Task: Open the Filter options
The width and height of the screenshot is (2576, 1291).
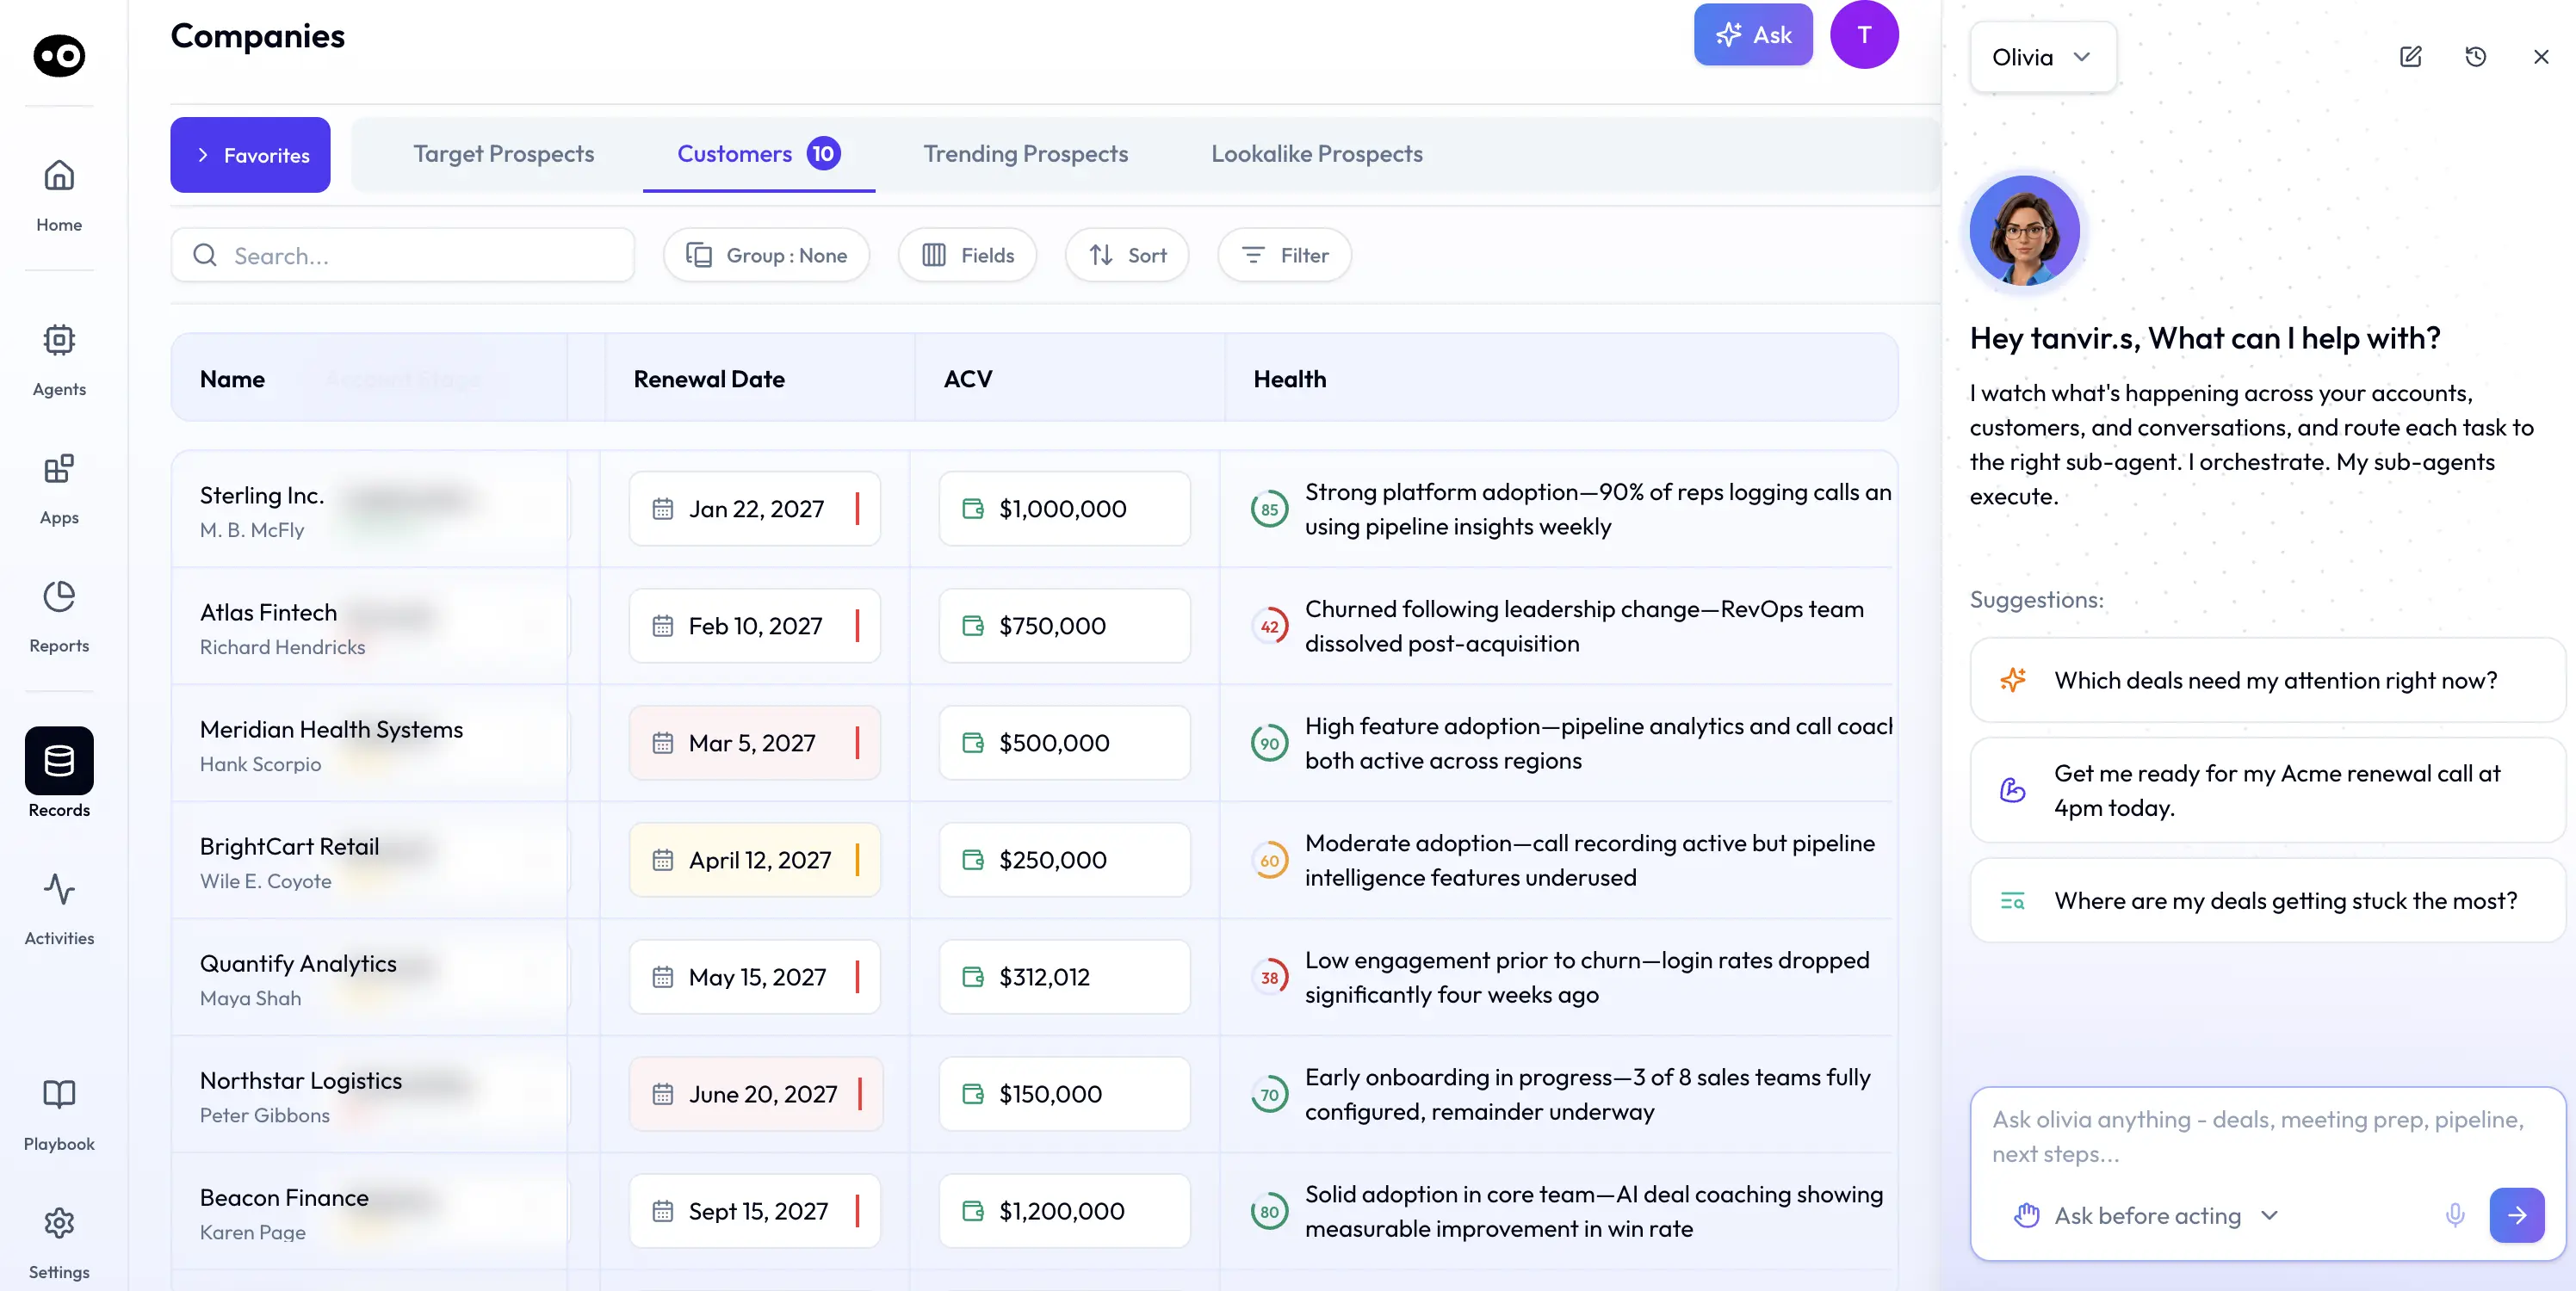Action: point(1284,255)
